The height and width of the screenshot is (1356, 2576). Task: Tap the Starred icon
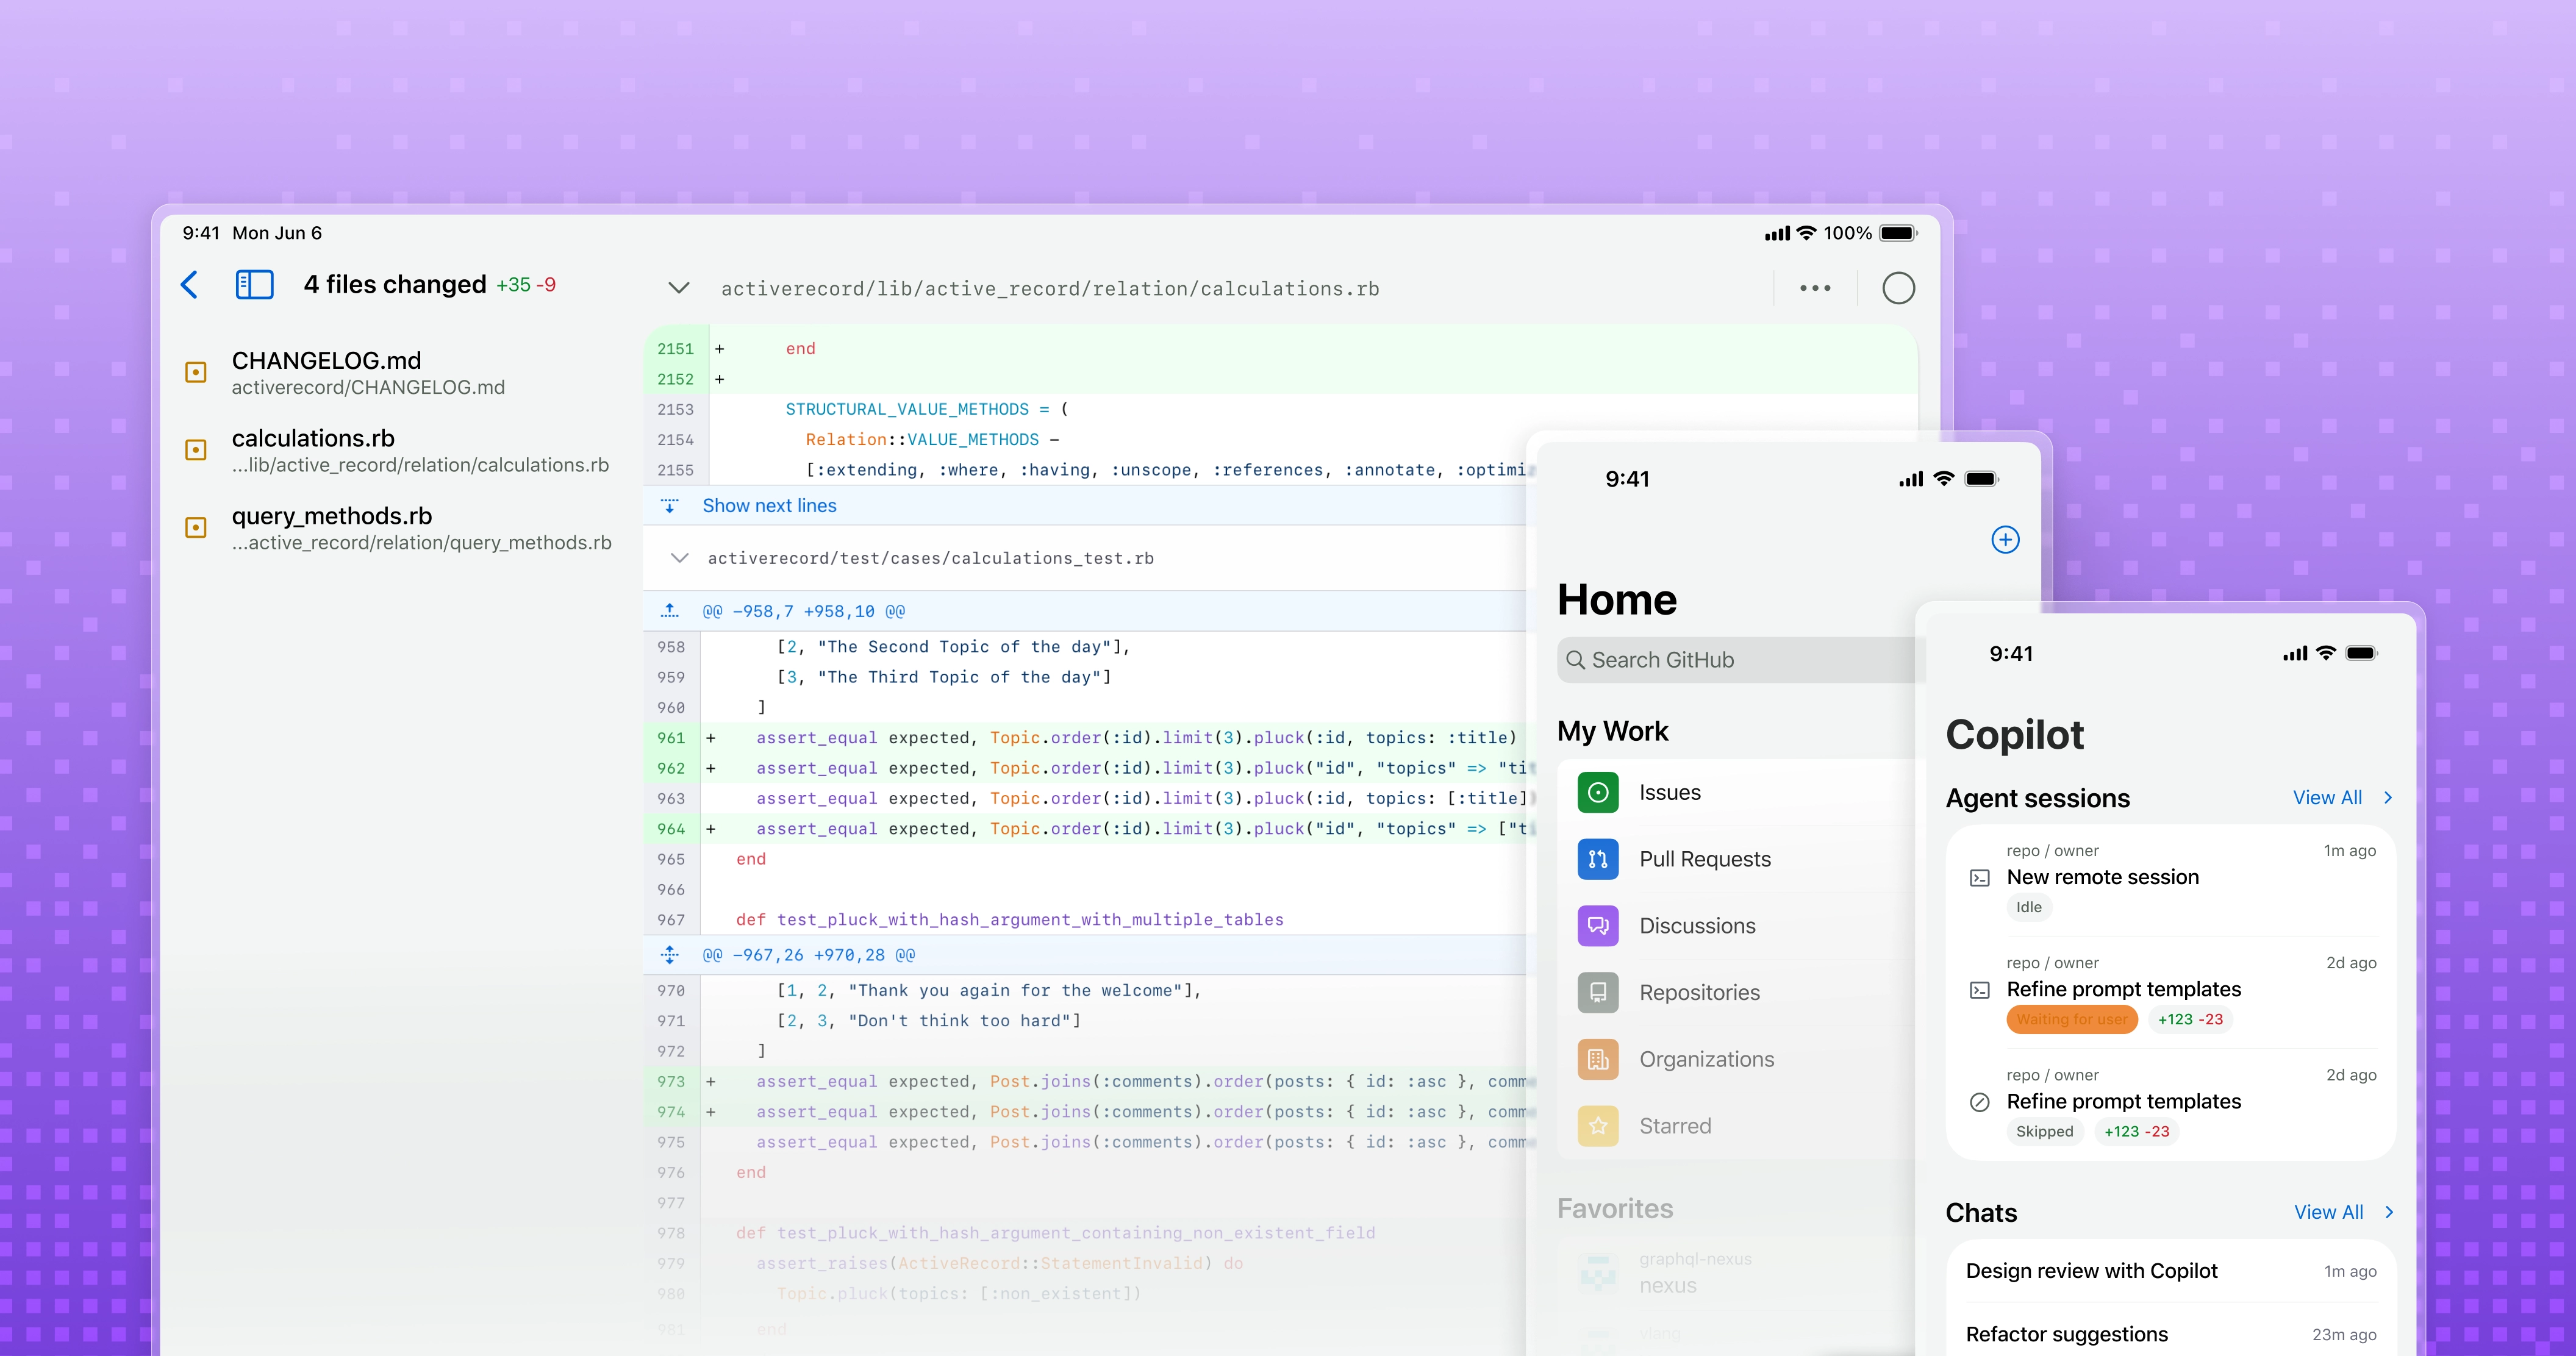1597,1125
